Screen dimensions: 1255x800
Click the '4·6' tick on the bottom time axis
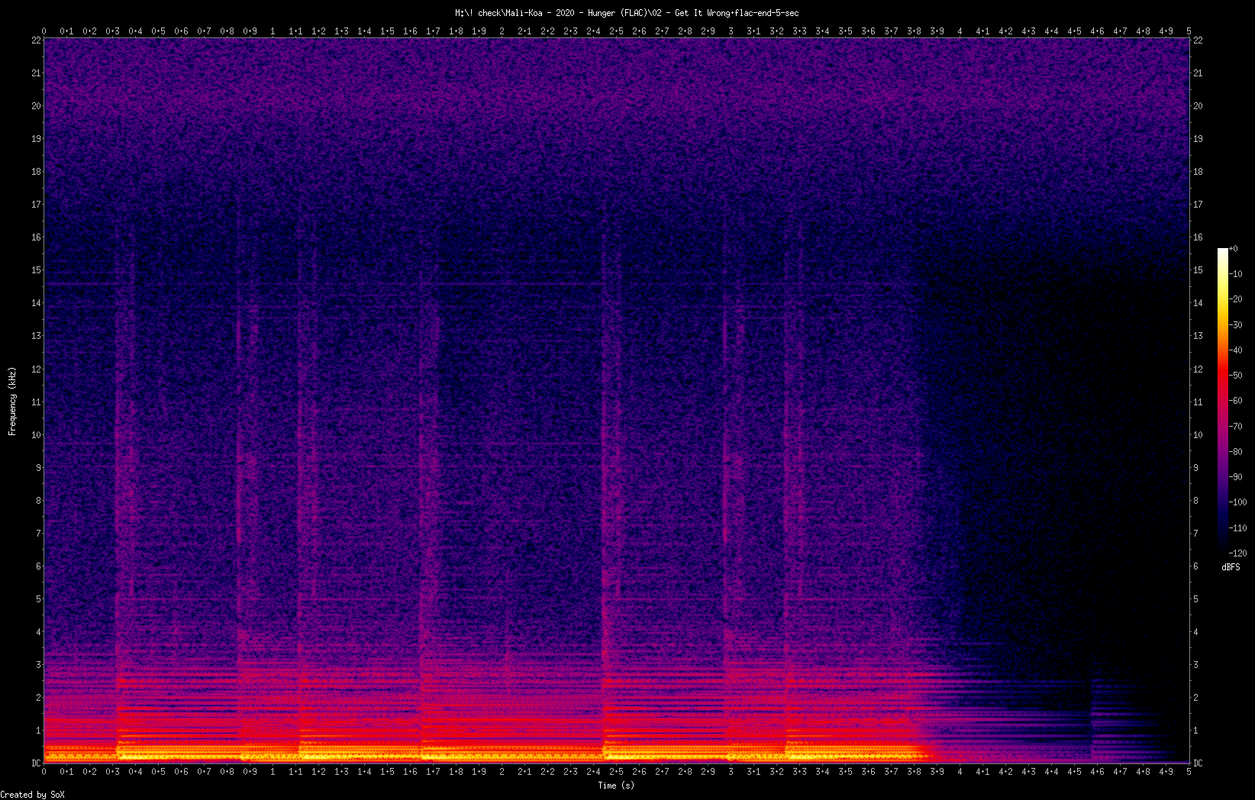pos(1097,773)
